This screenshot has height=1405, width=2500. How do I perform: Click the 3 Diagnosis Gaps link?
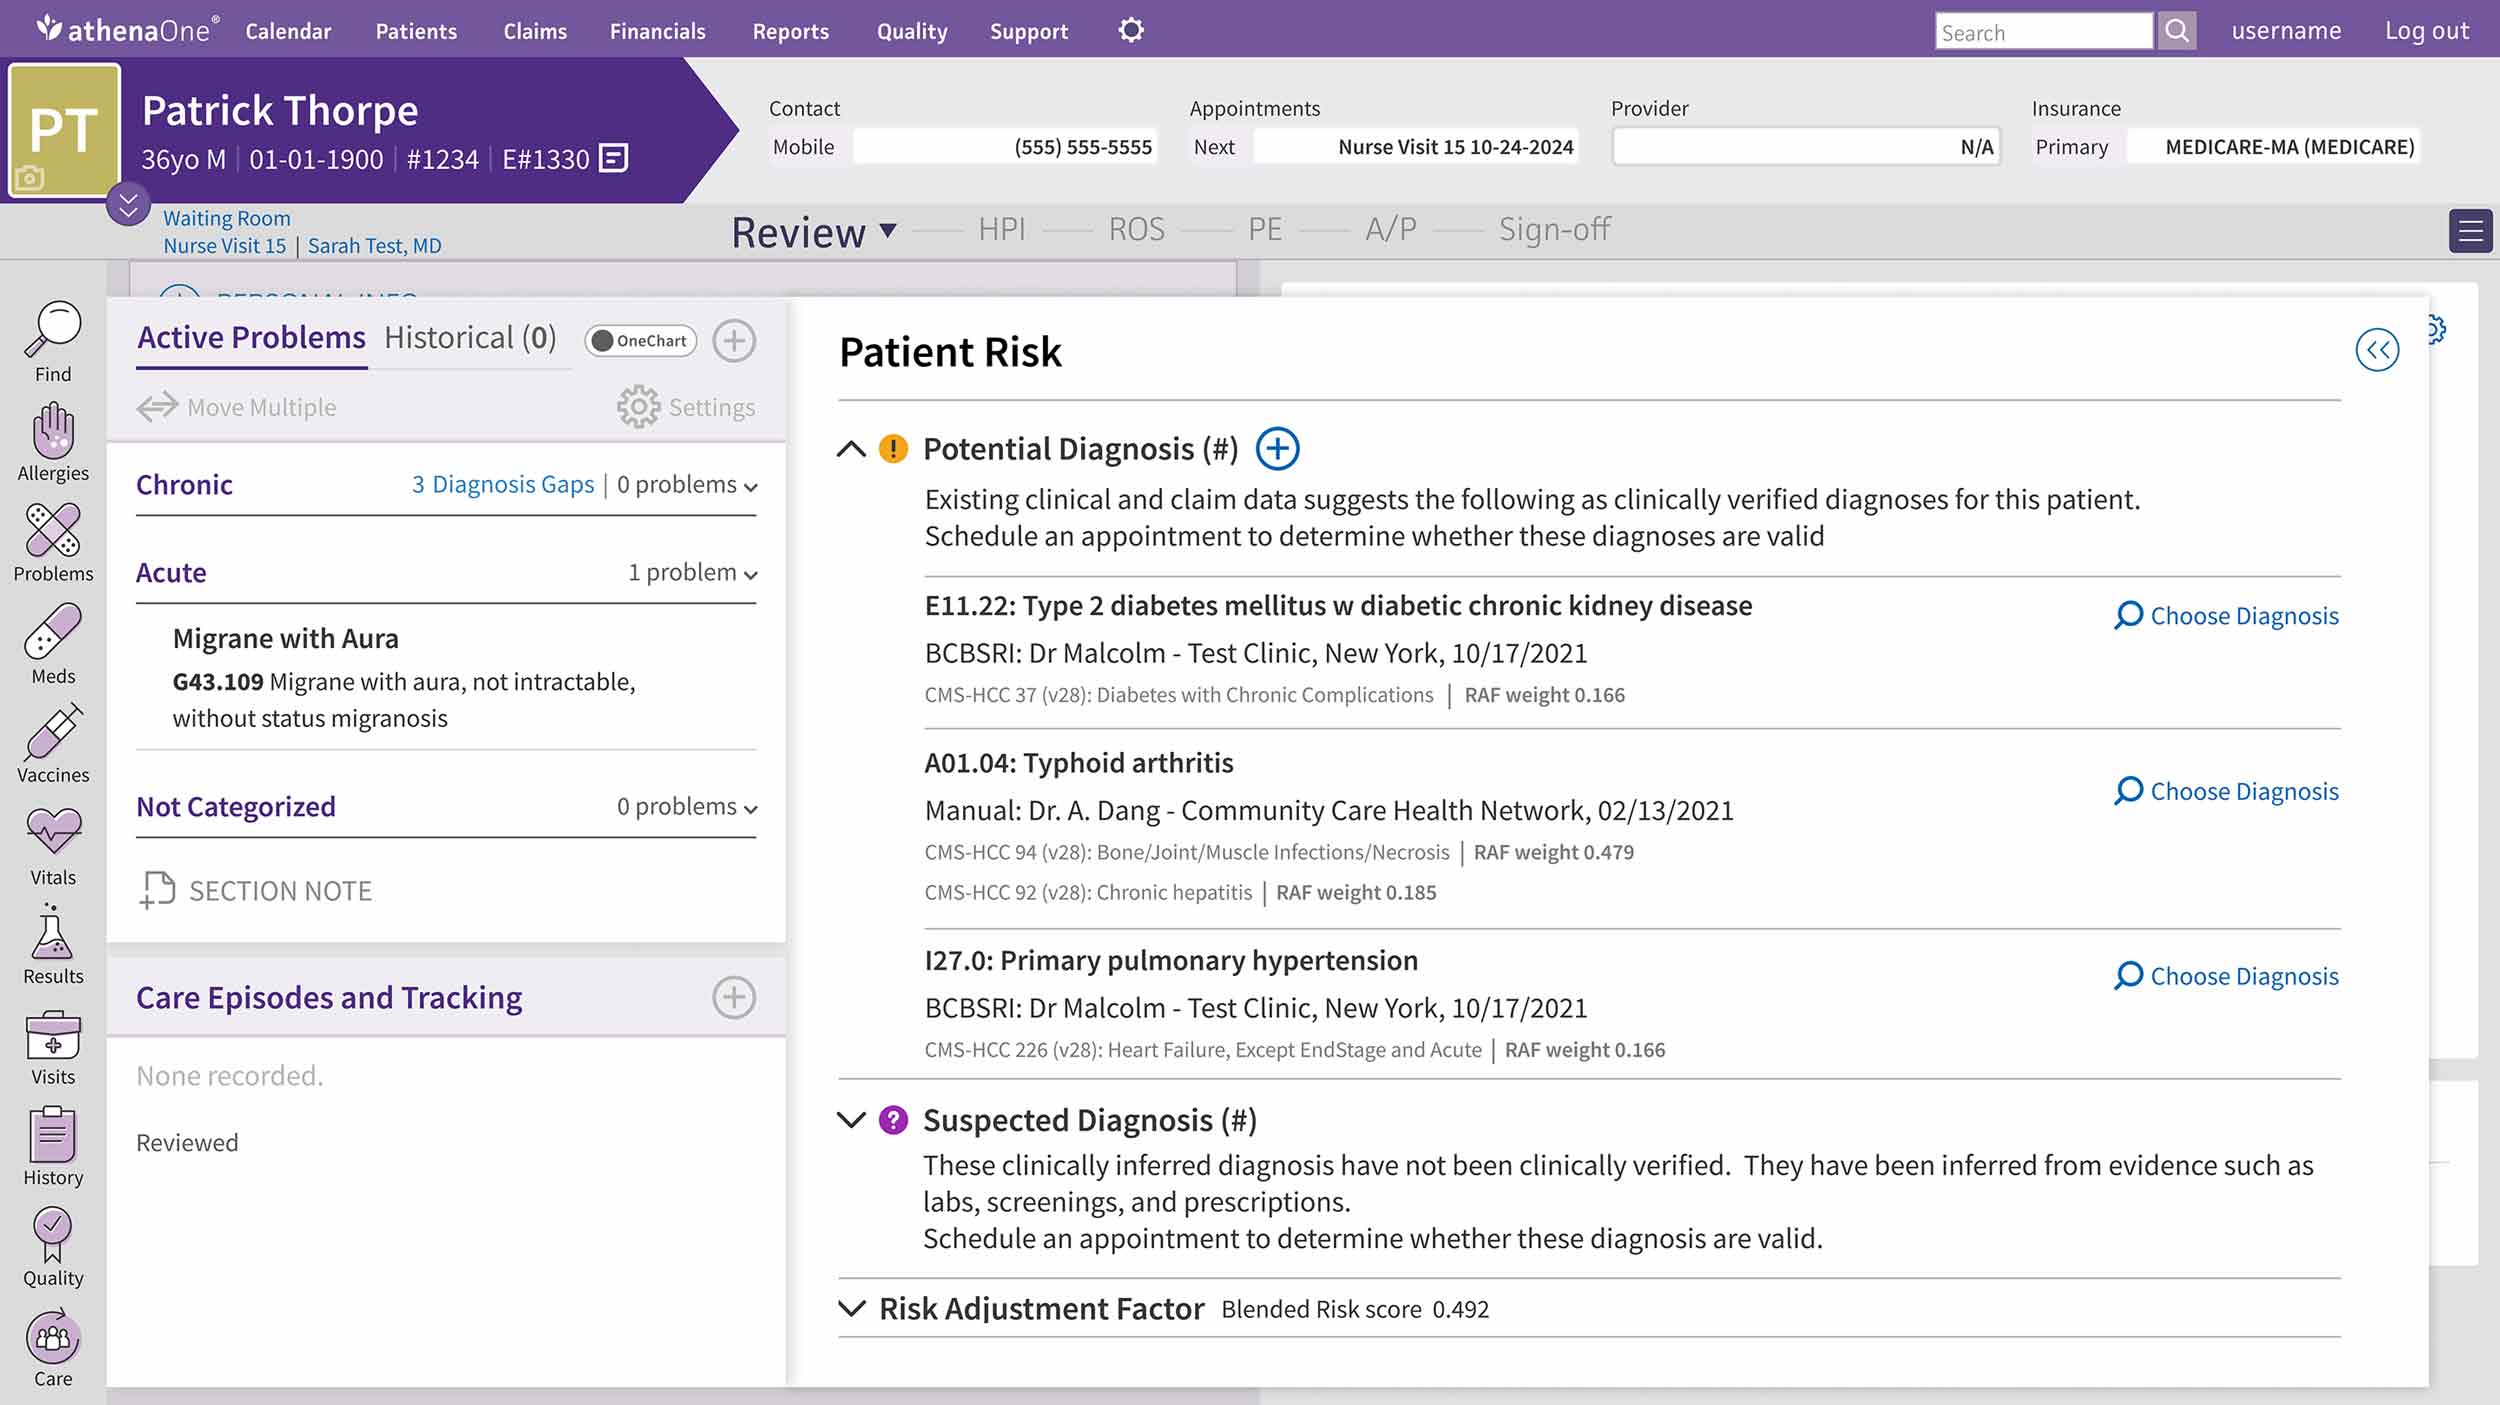[504, 485]
